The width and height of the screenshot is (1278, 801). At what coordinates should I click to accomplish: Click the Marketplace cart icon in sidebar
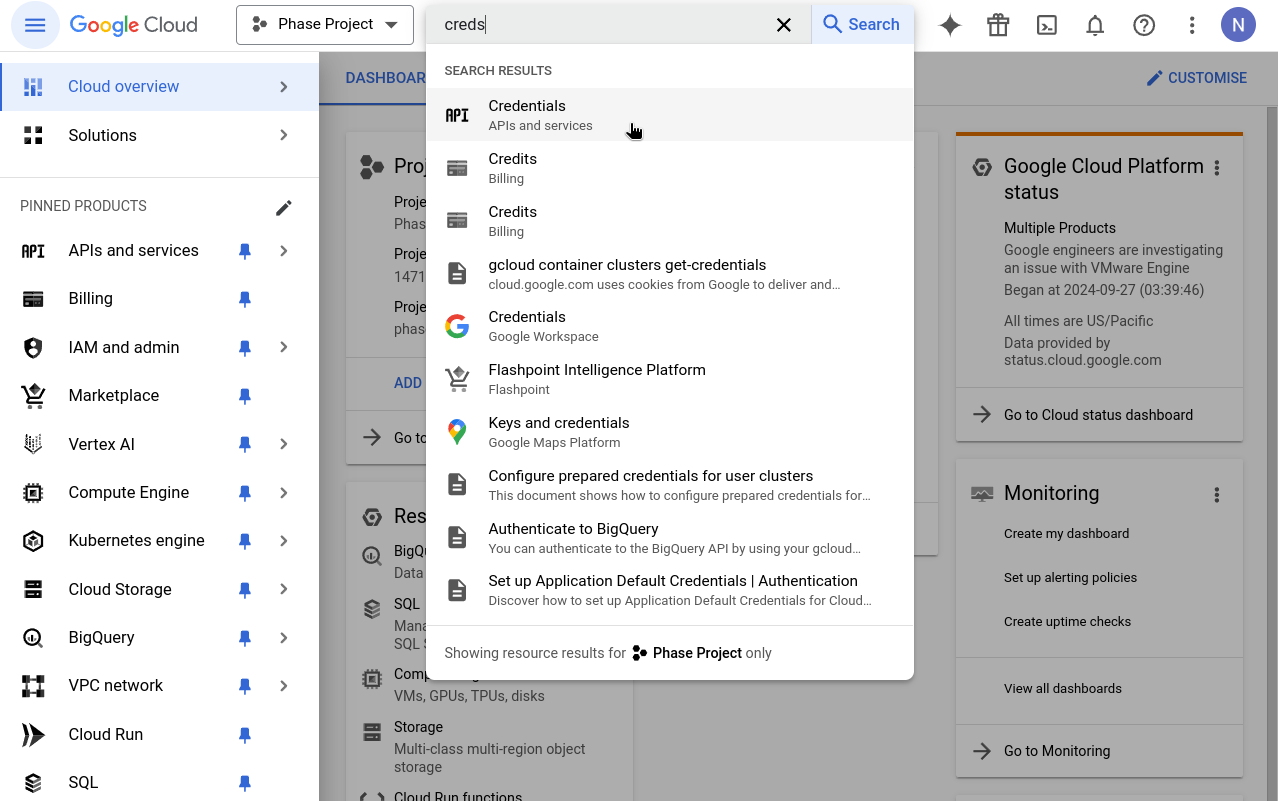pyautogui.click(x=33, y=396)
